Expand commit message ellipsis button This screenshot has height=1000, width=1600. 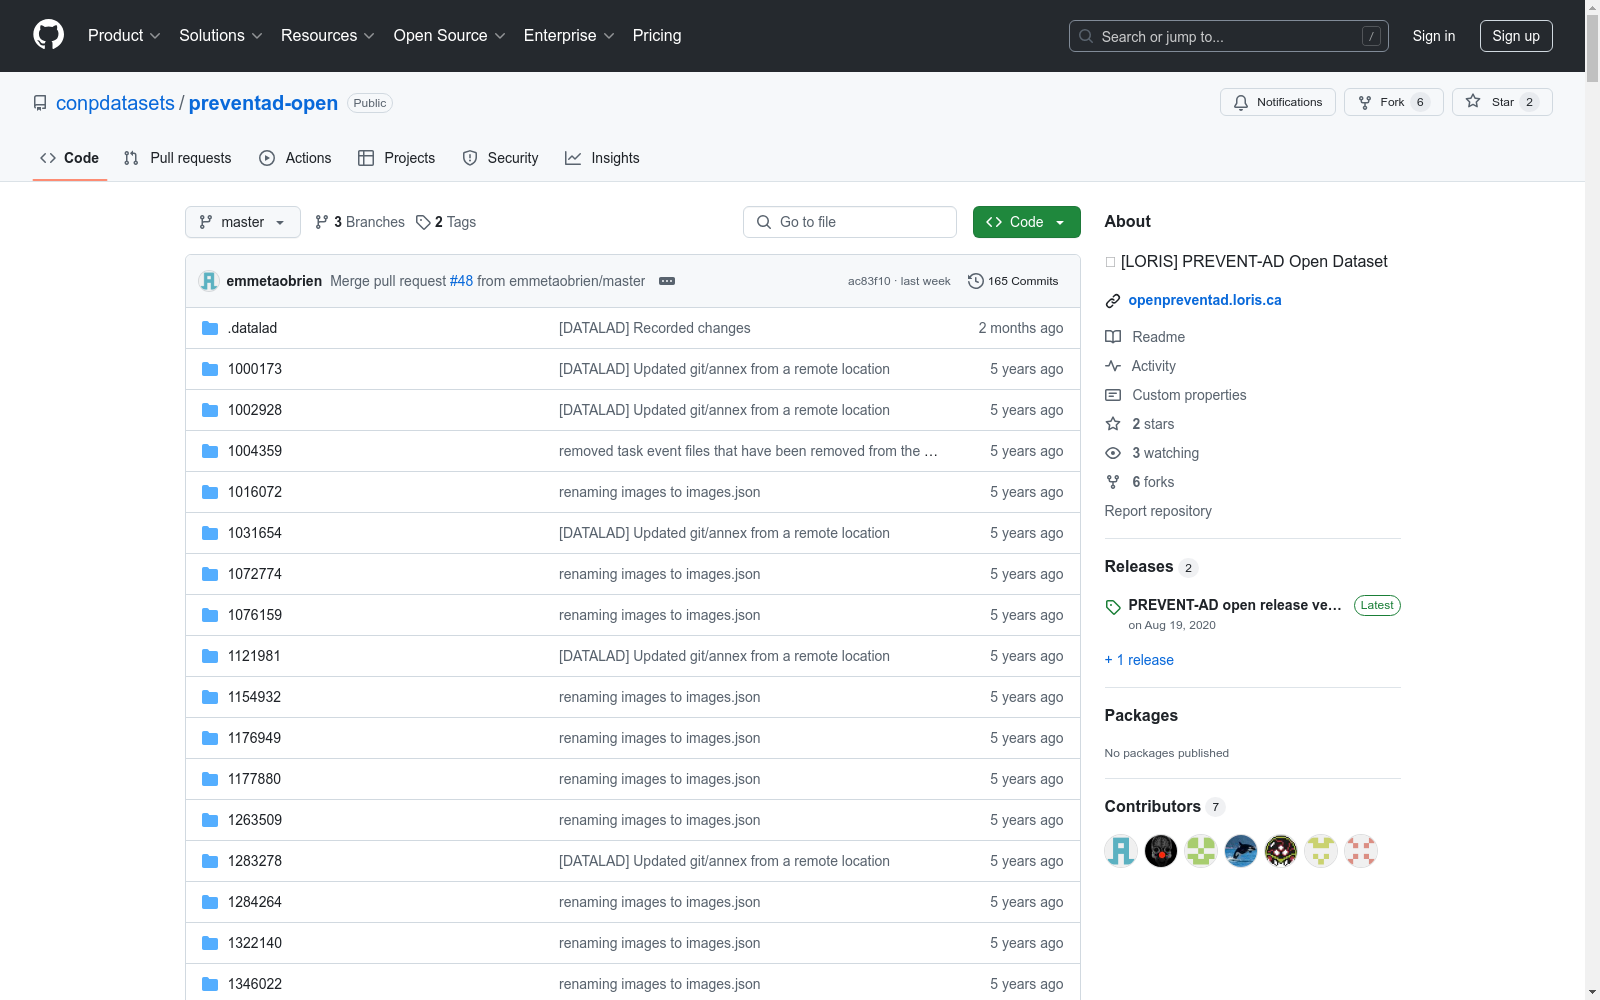point(667,281)
